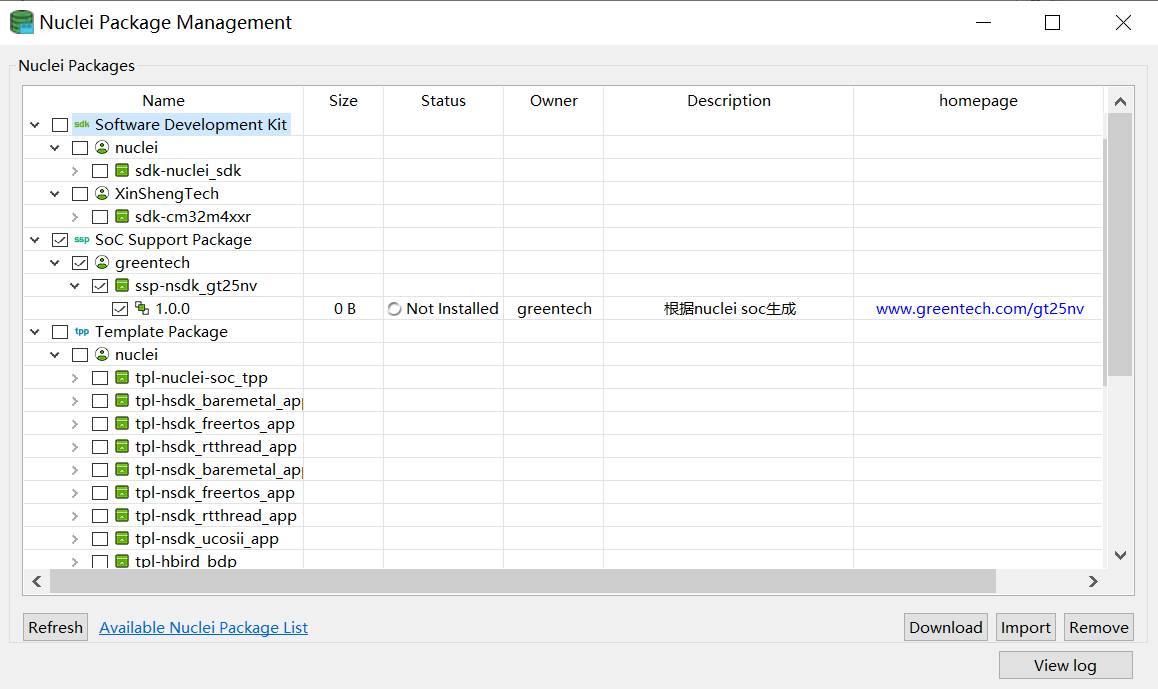Image resolution: width=1158 pixels, height=689 pixels.
Task: Click owner icon of nuclei under Template Package
Action: click(x=102, y=354)
